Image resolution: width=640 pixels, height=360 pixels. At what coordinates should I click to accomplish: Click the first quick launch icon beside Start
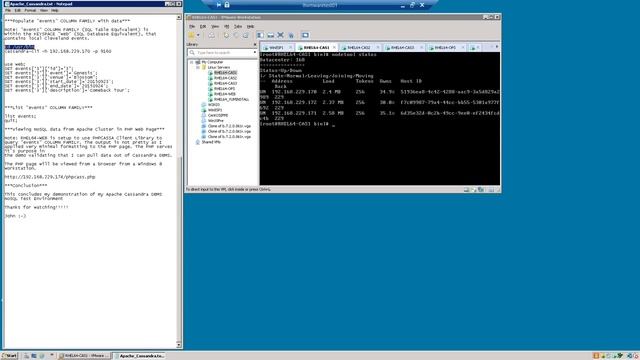(x=26, y=356)
